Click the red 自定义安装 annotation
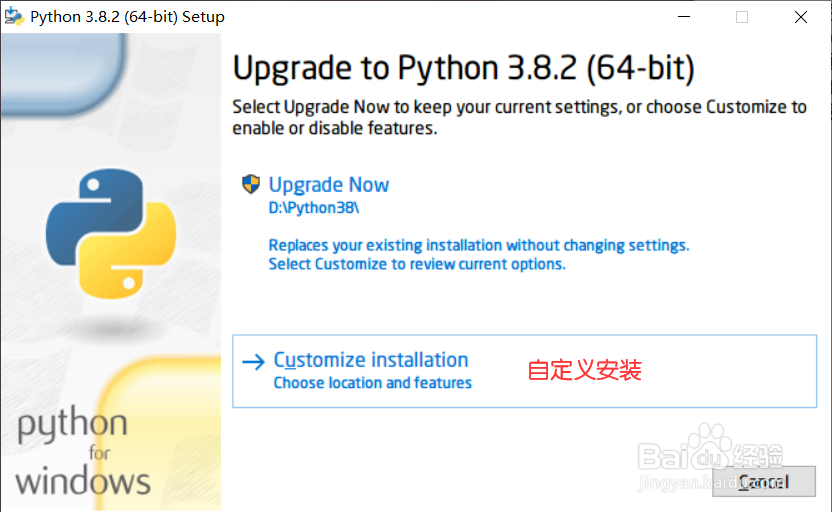Image resolution: width=832 pixels, height=512 pixels. coord(584,370)
